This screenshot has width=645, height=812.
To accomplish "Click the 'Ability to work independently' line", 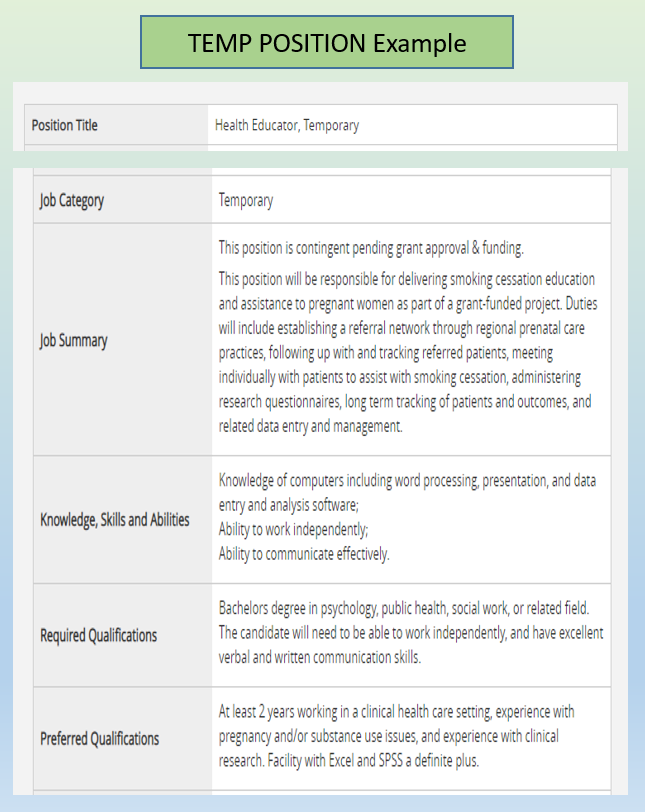I will [x=294, y=529].
